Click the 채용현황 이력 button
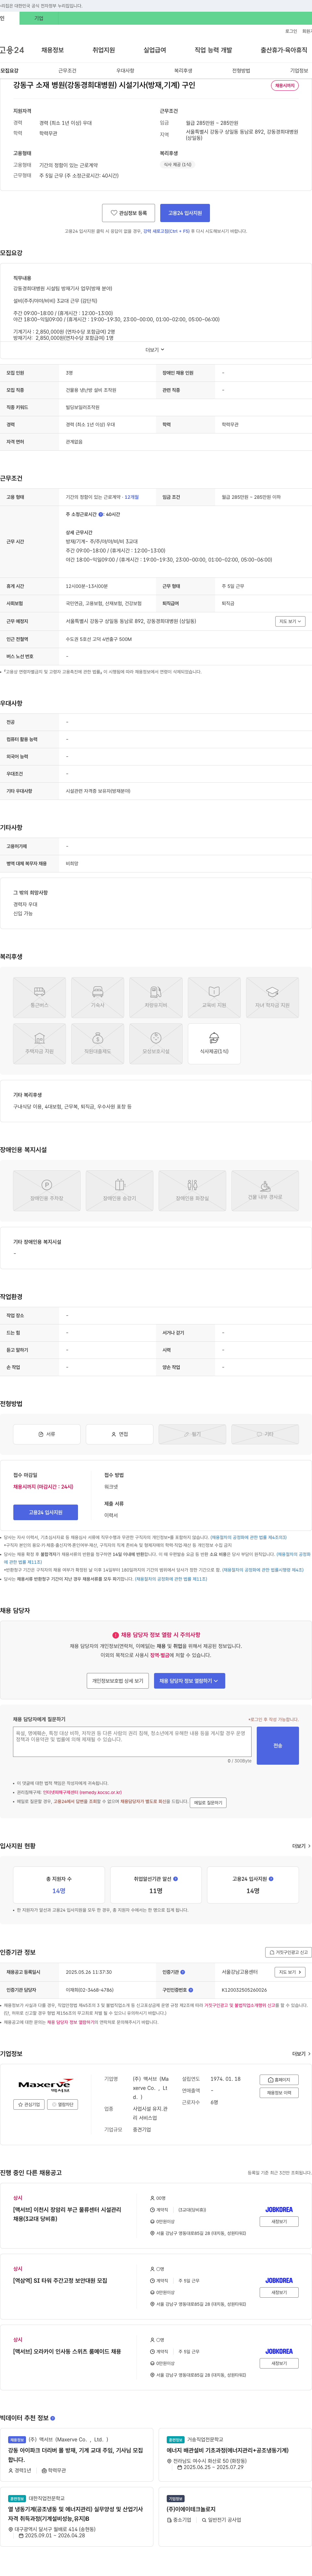The image size is (312, 2576). [x=279, y=2093]
